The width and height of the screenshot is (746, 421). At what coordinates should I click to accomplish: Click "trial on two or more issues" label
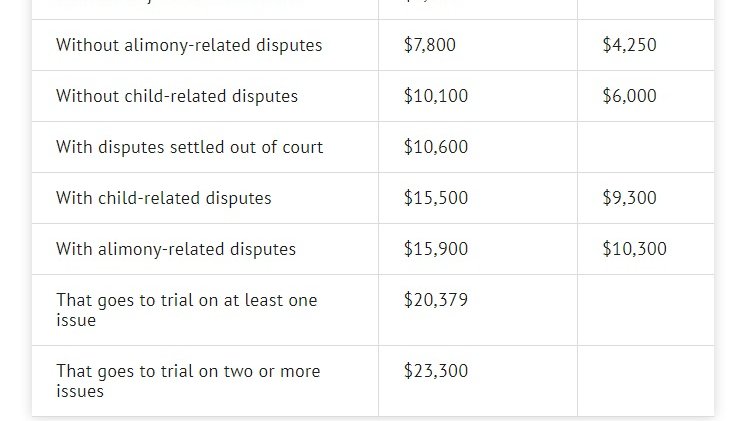(188, 381)
